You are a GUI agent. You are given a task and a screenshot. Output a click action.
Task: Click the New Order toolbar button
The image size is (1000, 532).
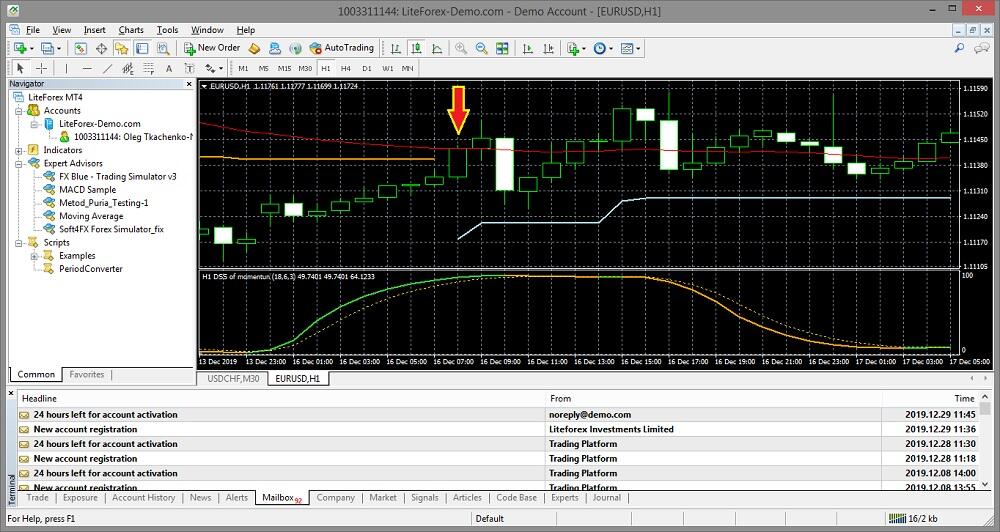(x=212, y=48)
